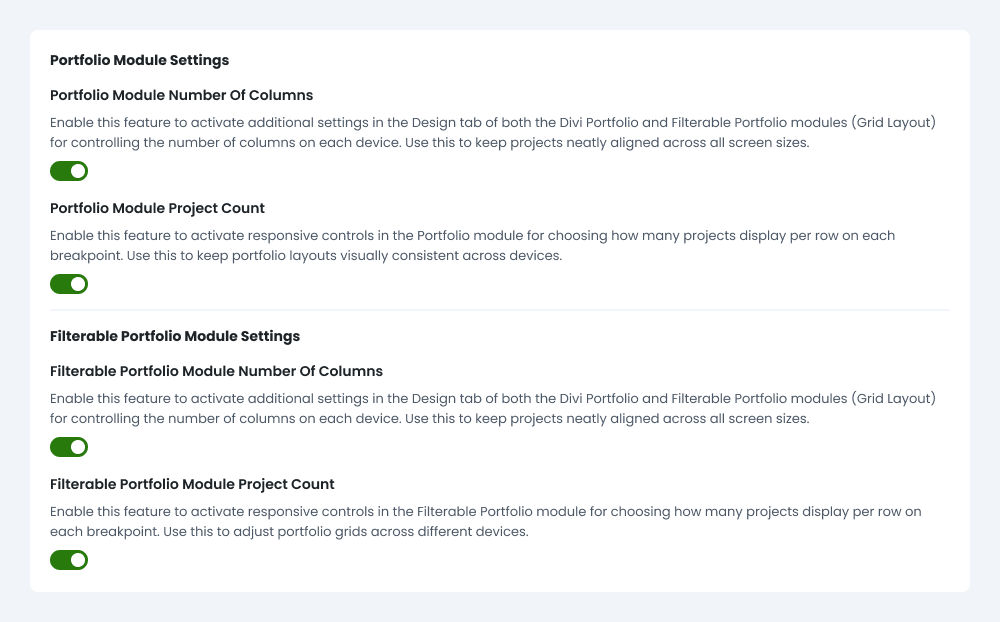Disable the Portfolio Module Project Count toggle
Image resolution: width=1000 pixels, height=622 pixels.
[x=69, y=284]
